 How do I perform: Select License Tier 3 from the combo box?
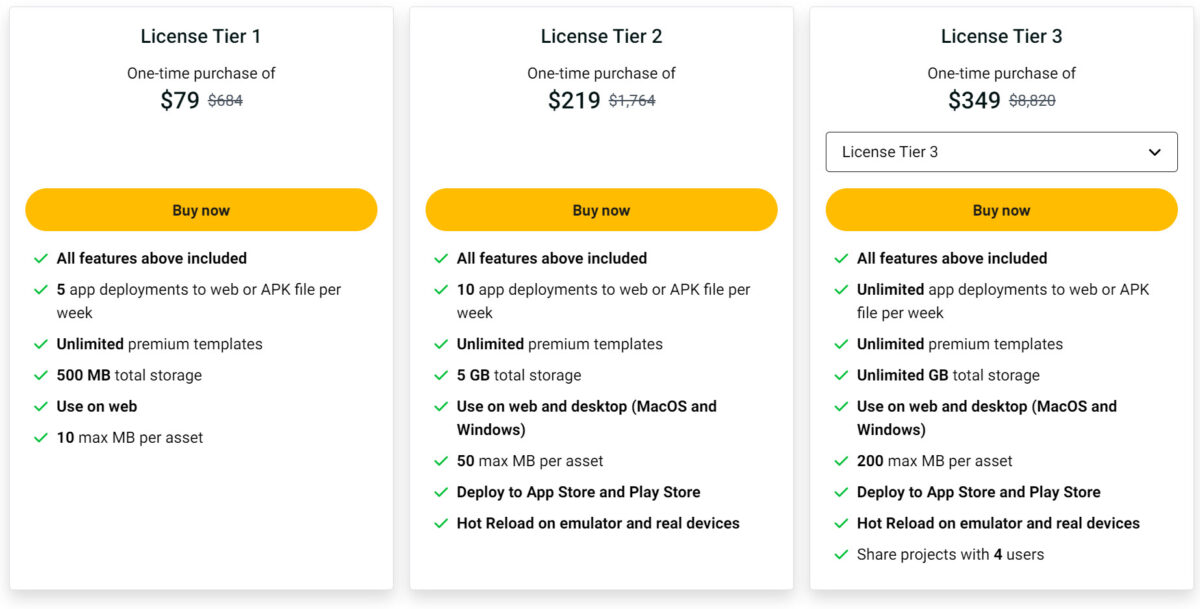(x=1001, y=151)
